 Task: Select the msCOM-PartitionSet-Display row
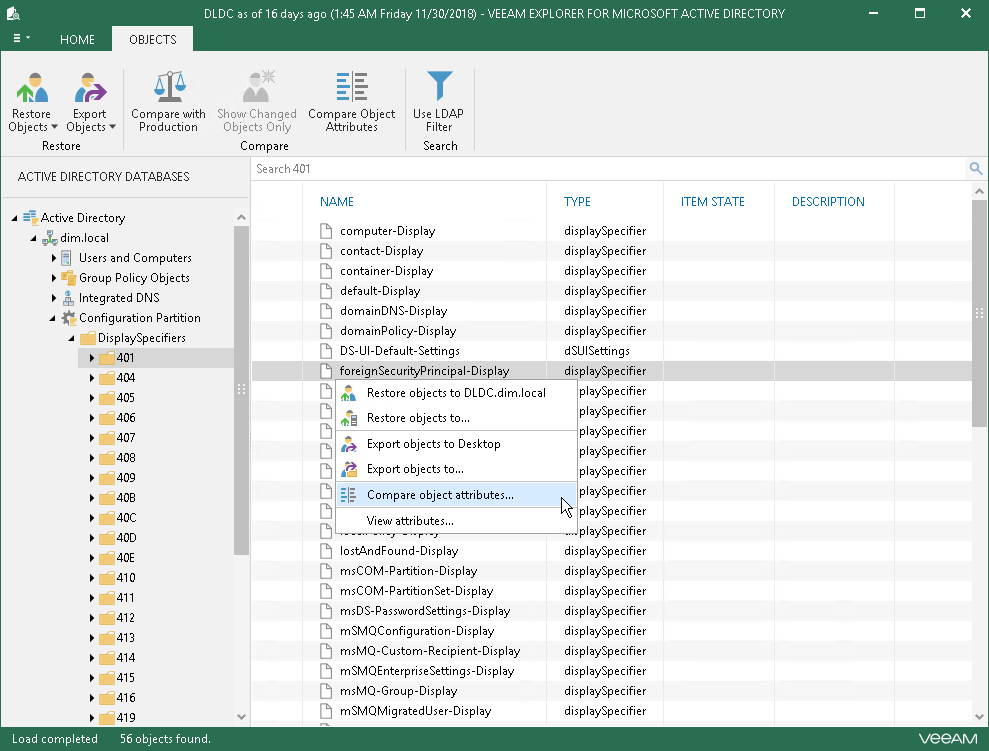pos(612,591)
